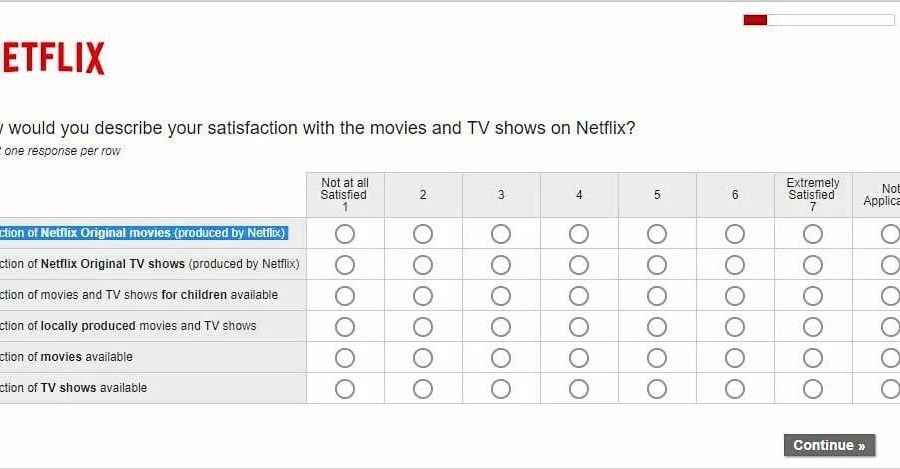The image size is (900, 469).
Task: Rate Netflix Original movies as 1
Action: pos(345,234)
